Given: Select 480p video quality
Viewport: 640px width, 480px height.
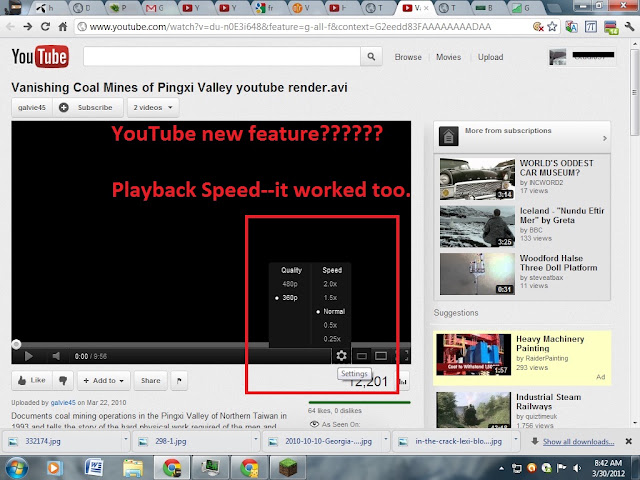Looking at the screenshot, I should (290, 284).
